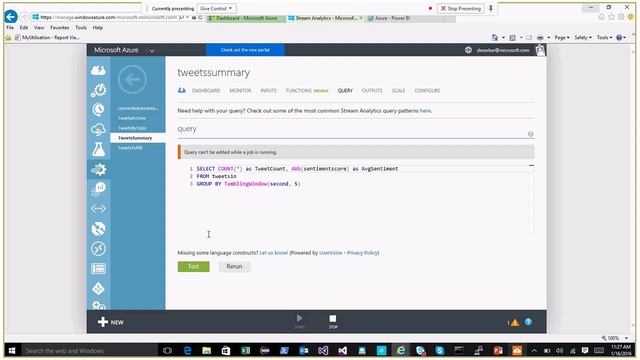Expand the Microsoft Azure header chevron
This screenshot has width=640, height=360.
pos(152,51)
